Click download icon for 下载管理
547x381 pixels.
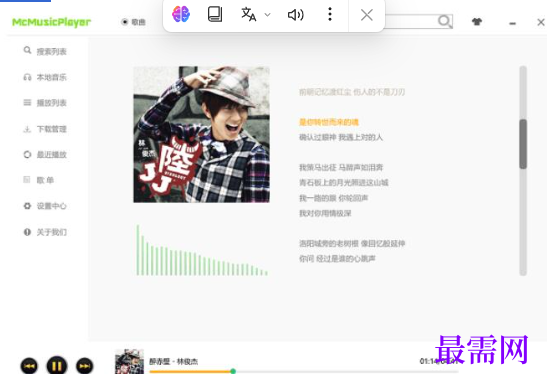(x=27, y=129)
